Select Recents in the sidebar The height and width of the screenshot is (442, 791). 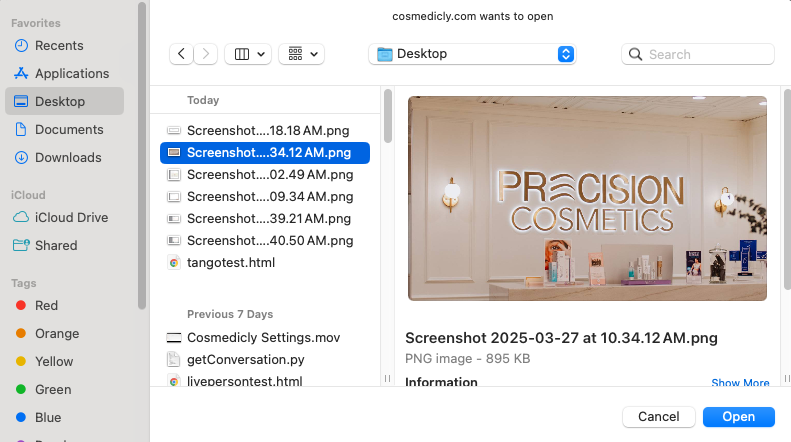point(65,45)
